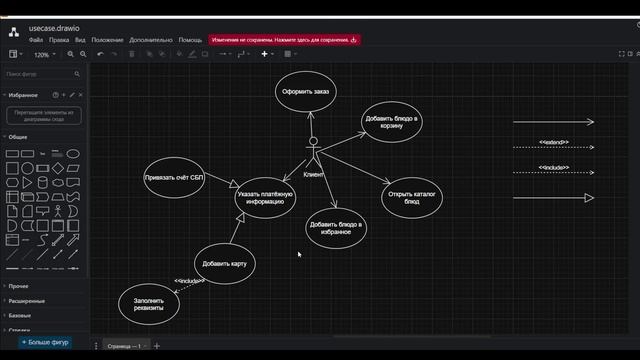640x360 pixels.
Task: Select the triangle shape in Общие
Action: (x=27, y=182)
